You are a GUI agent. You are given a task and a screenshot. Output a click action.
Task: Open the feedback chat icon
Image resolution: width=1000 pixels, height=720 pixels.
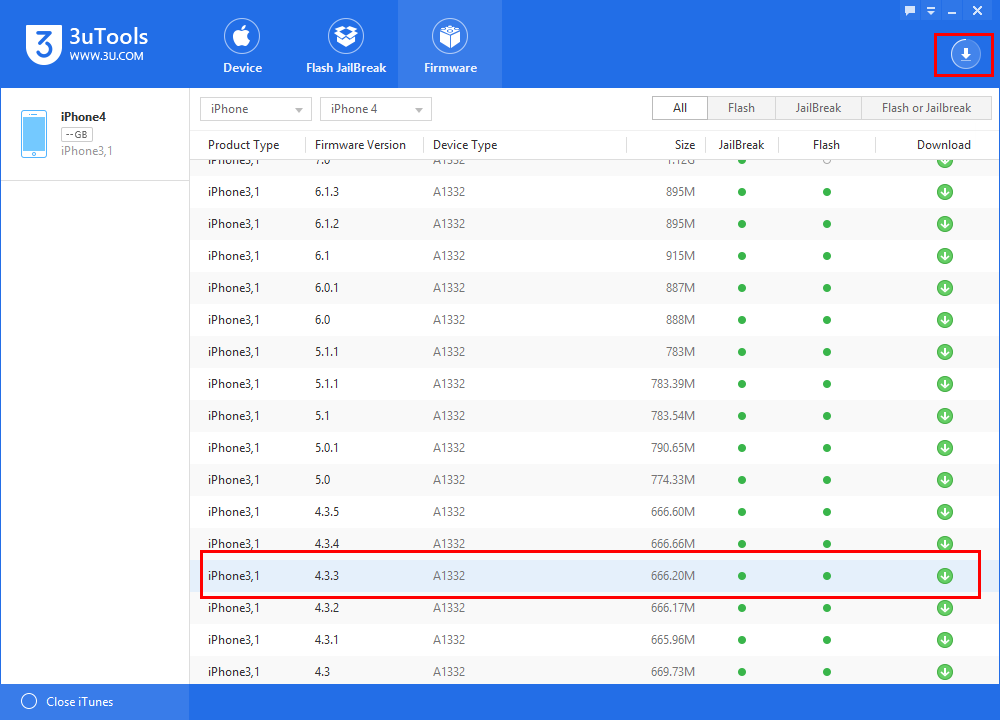point(910,11)
